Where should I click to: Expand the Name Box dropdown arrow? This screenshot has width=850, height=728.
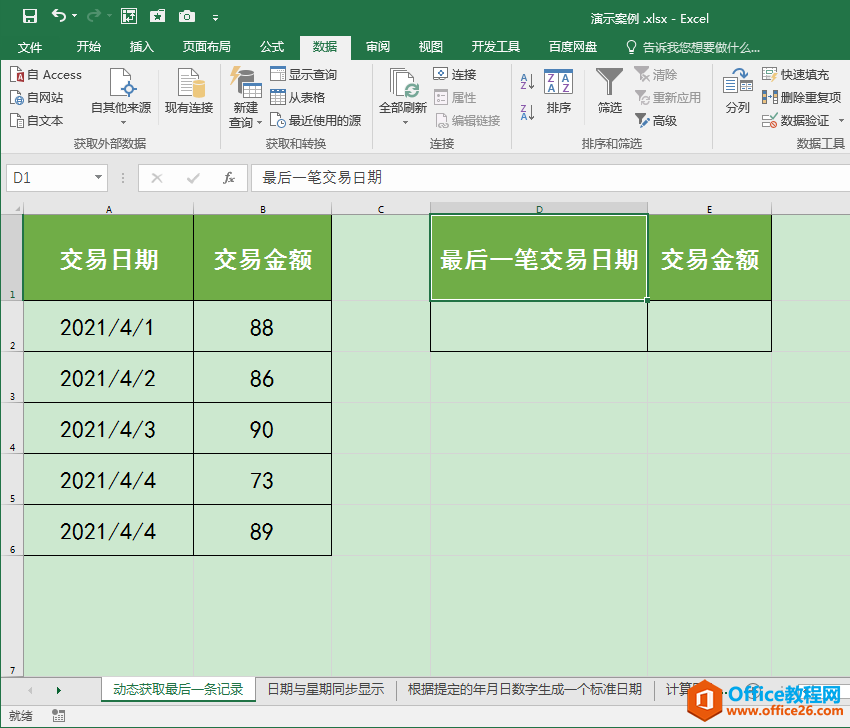point(98,178)
